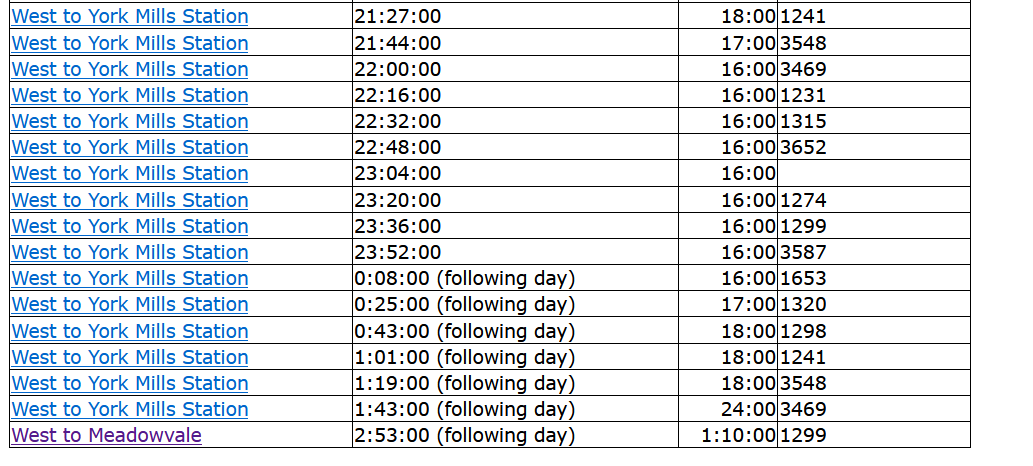Open York Mills link for 0:08:00 following day

pos(129,278)
